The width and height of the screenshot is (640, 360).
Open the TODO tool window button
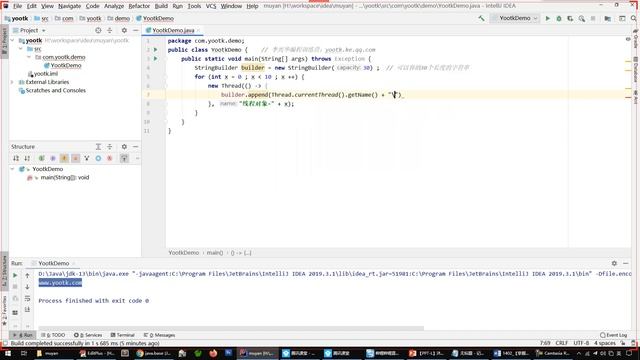[x=53, y=335]
